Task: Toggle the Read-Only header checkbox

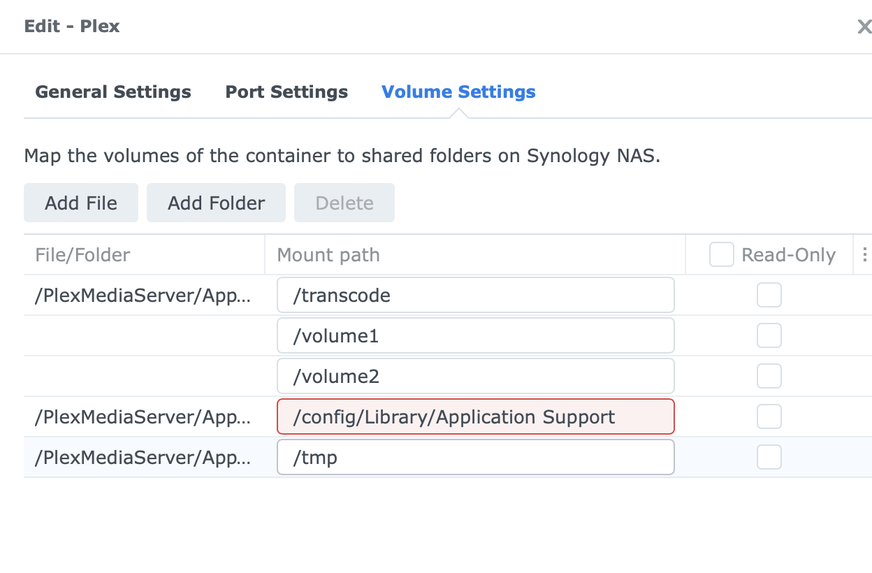Action: [721, 255]
